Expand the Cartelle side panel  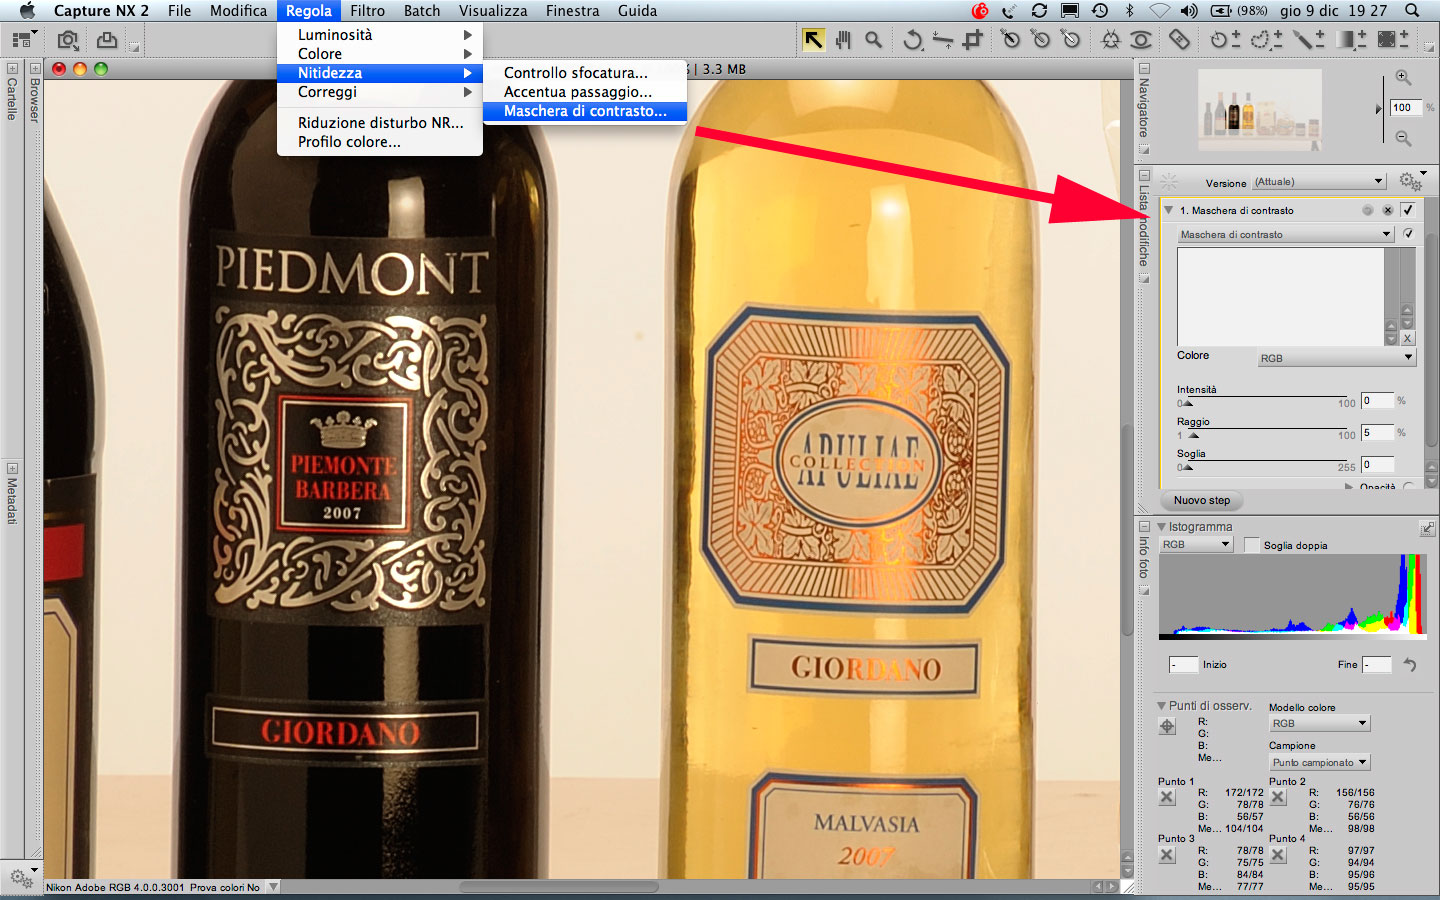tap(12, 69)
